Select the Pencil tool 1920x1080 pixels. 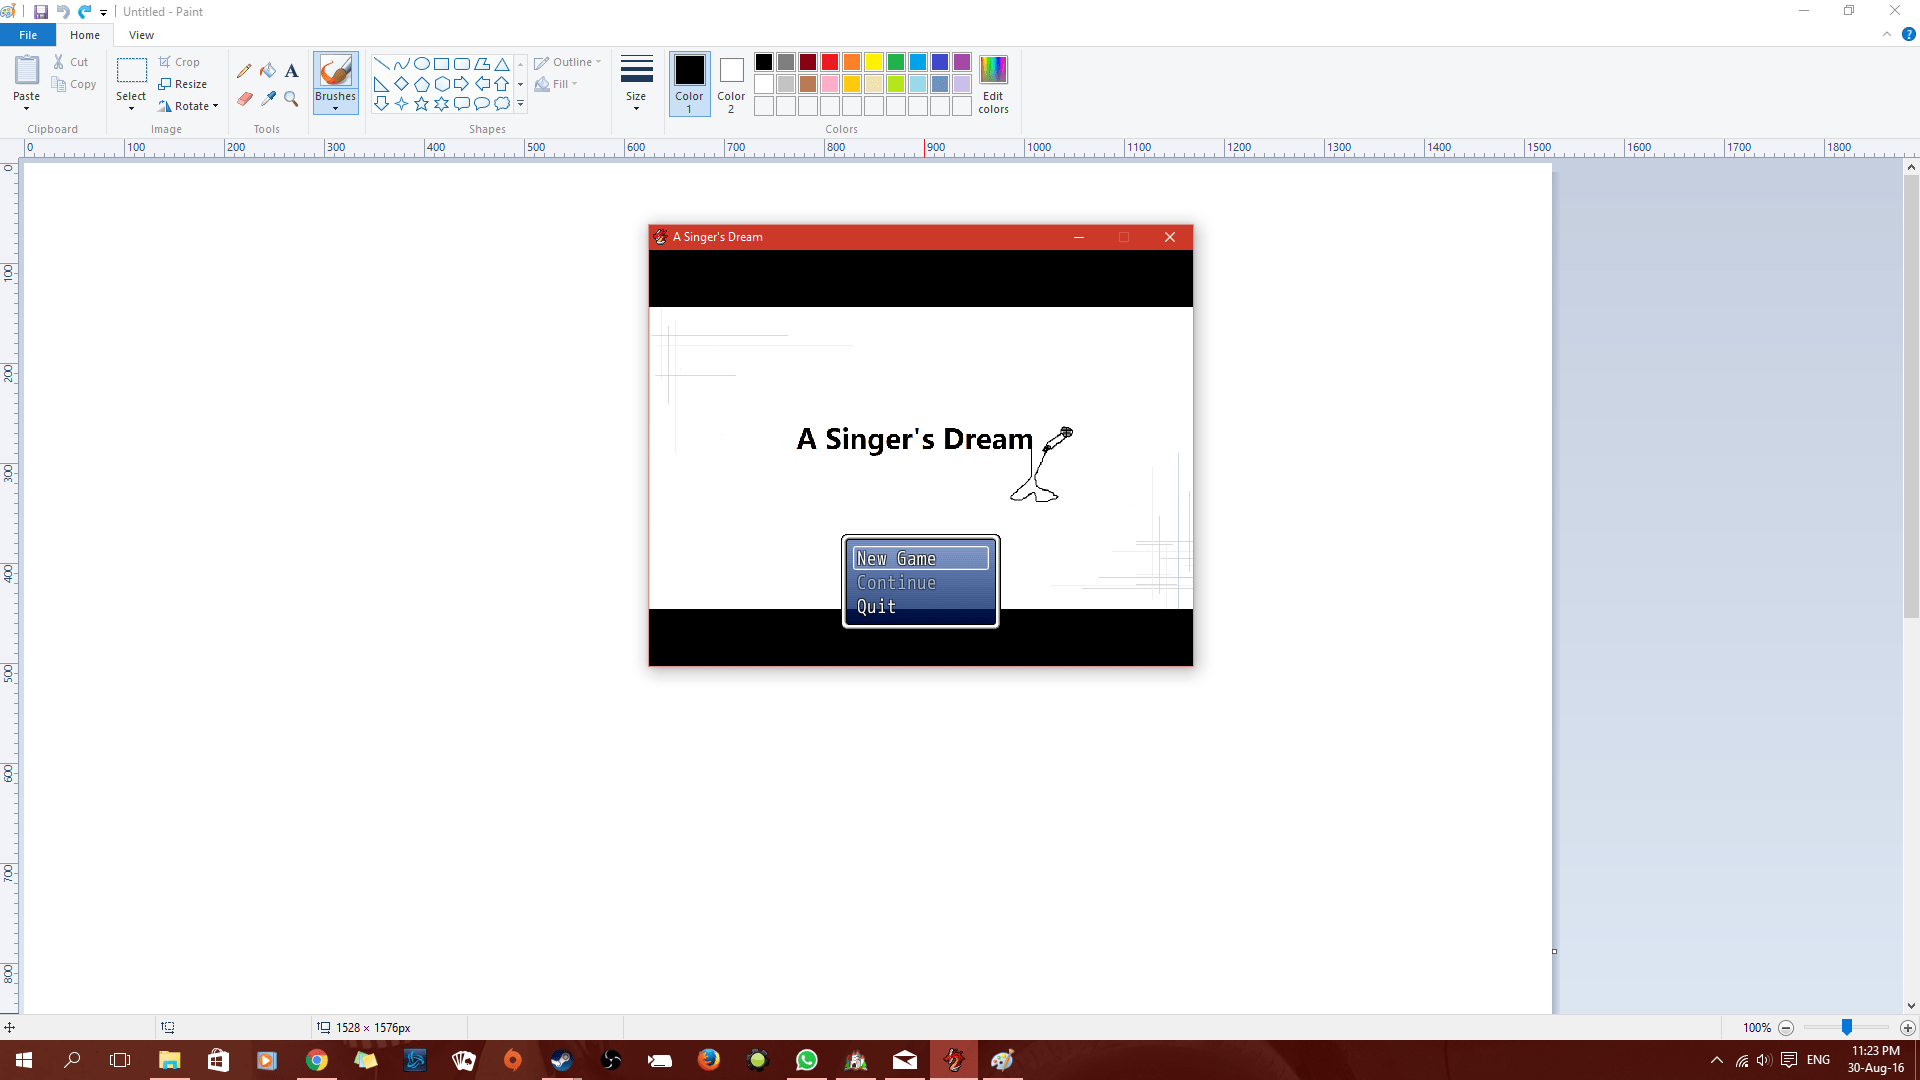[x=244, y=71]
